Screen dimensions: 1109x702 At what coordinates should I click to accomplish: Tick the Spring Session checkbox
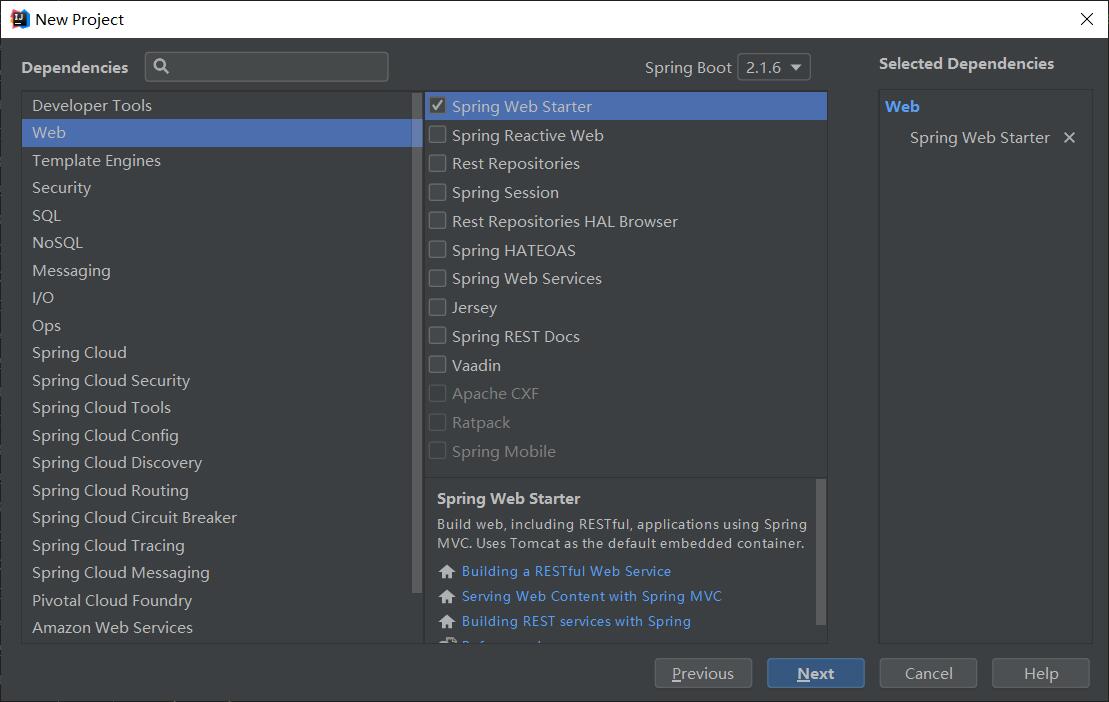tap(438, 192)
